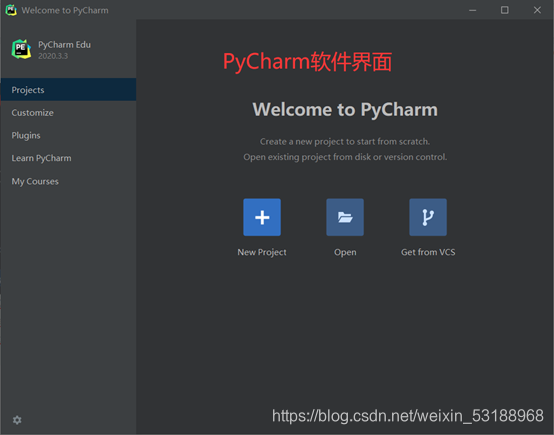Click the PyCharm Edu product name text
Screen dimensions: 554x435
tap(64, 45)
